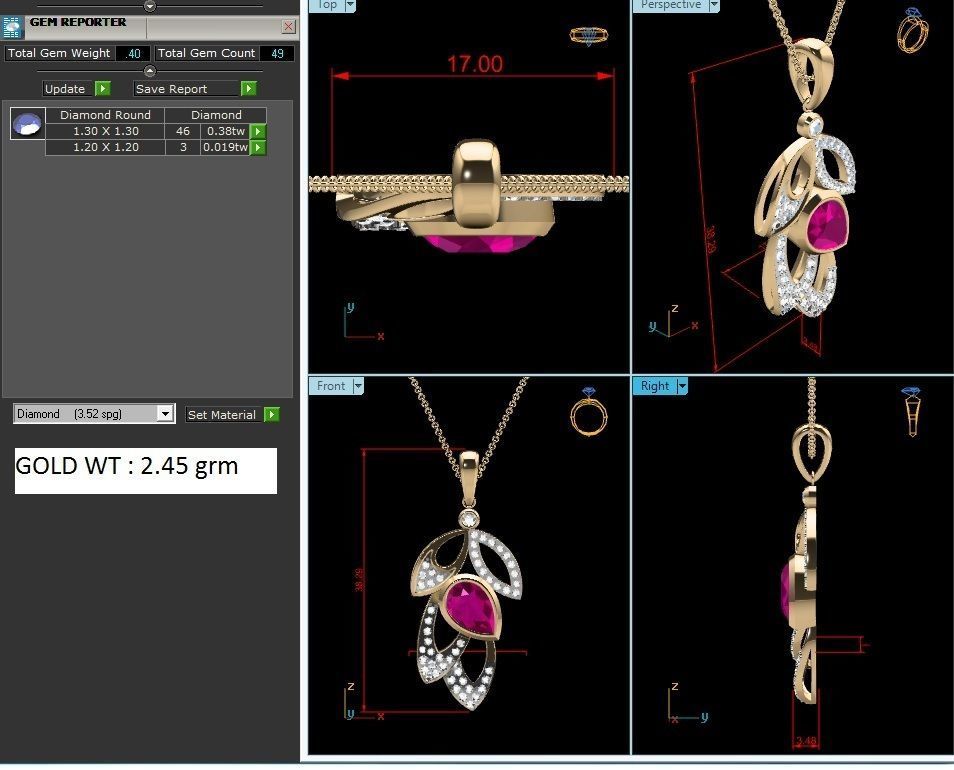Click the 17.00 dimension label in the Top viewport

[x=475, y=64]
